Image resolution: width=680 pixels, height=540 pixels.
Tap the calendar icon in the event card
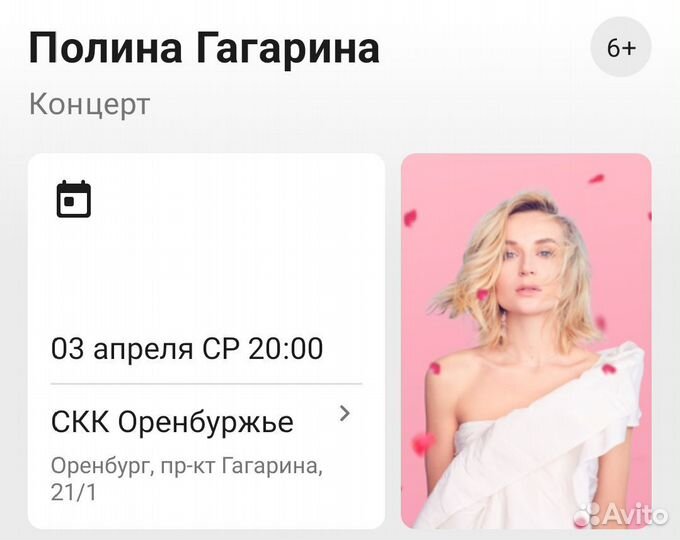74,199
